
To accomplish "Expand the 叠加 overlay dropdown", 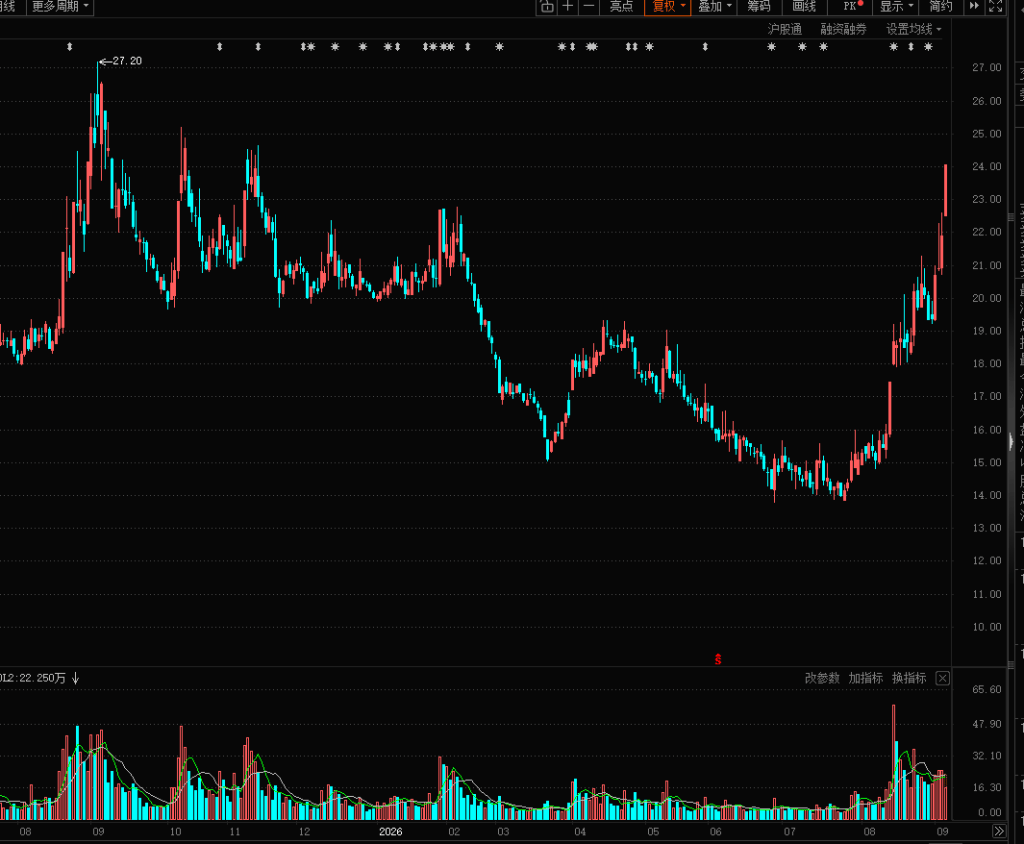I will [714, 7].
